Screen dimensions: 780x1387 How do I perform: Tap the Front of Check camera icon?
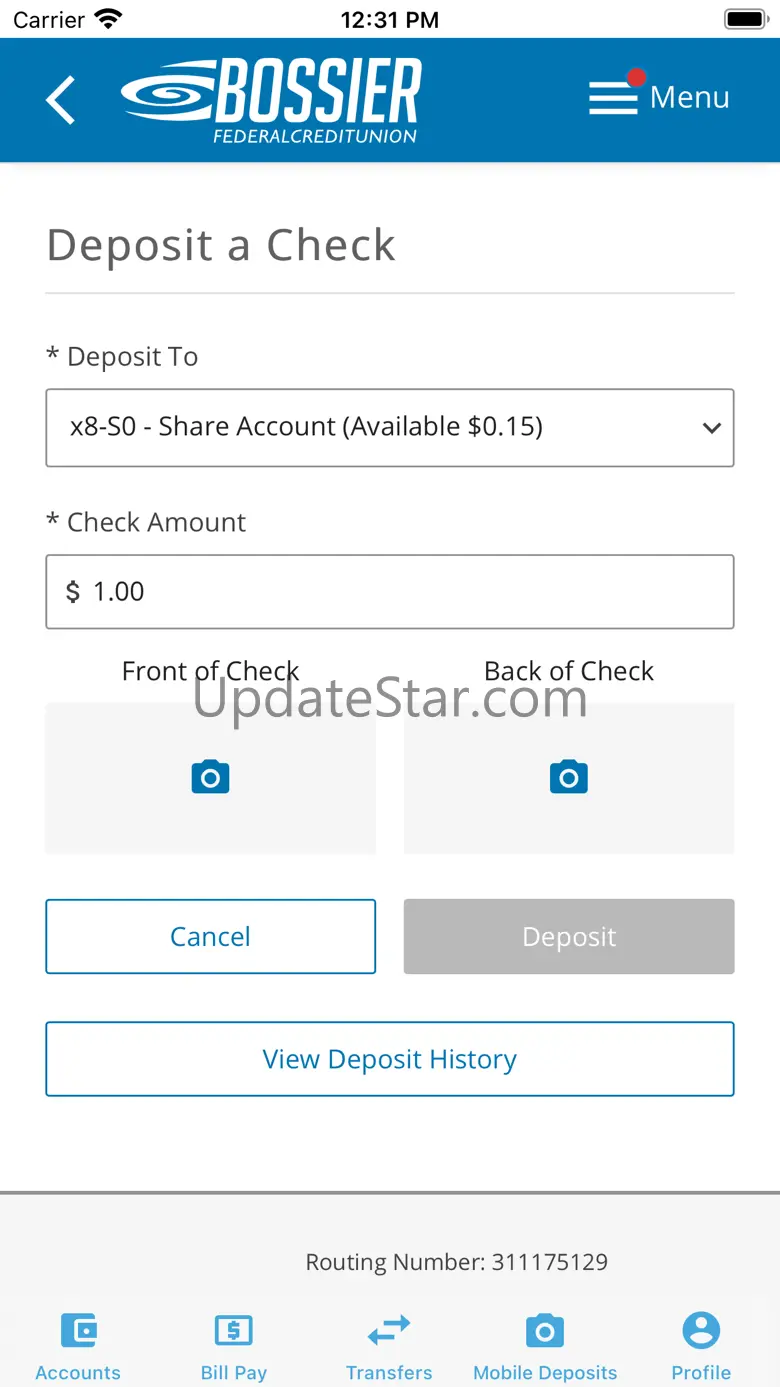[x=210, y=777]
